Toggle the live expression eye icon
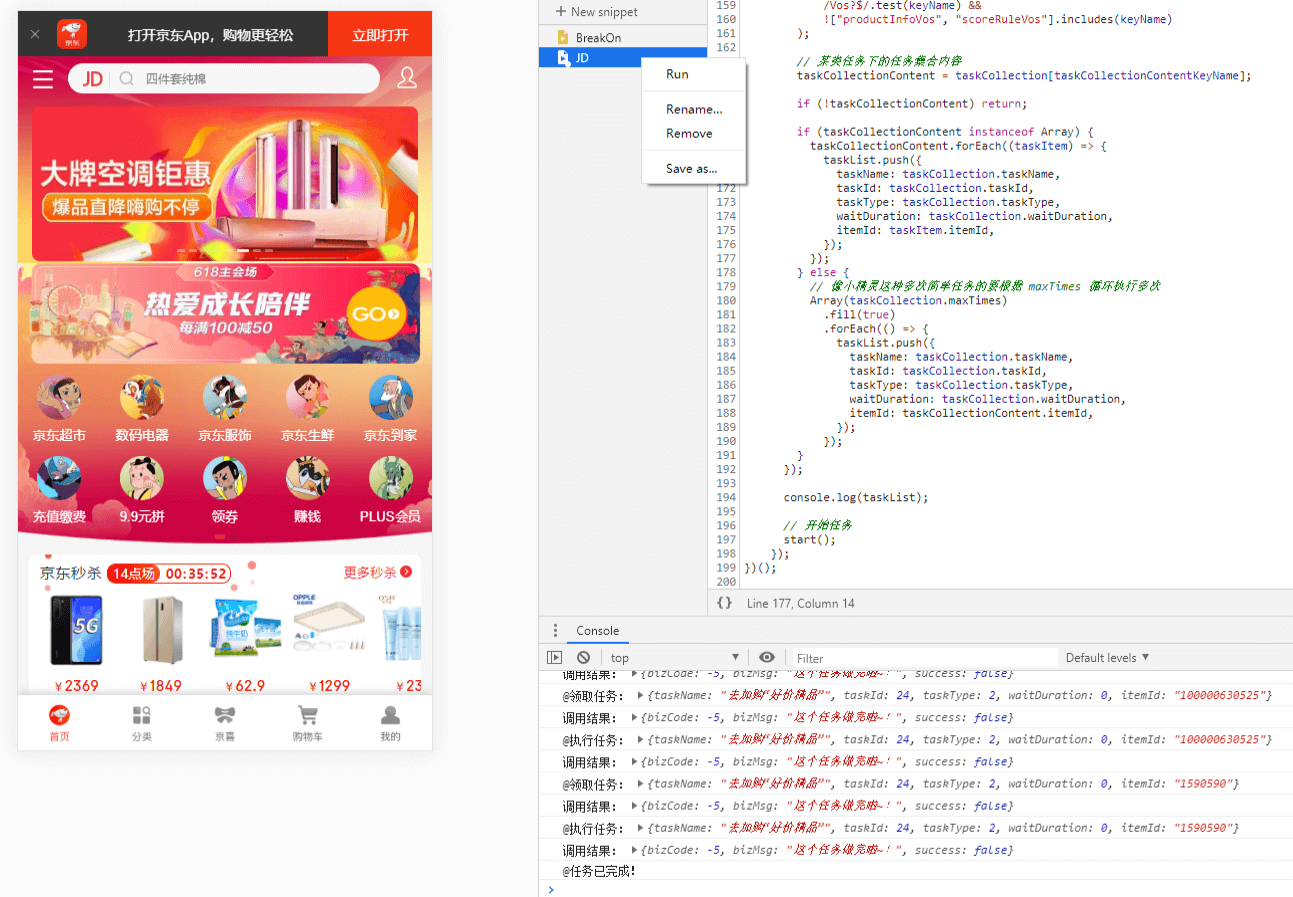This screenshot has width=1293, height=897. 767,657
